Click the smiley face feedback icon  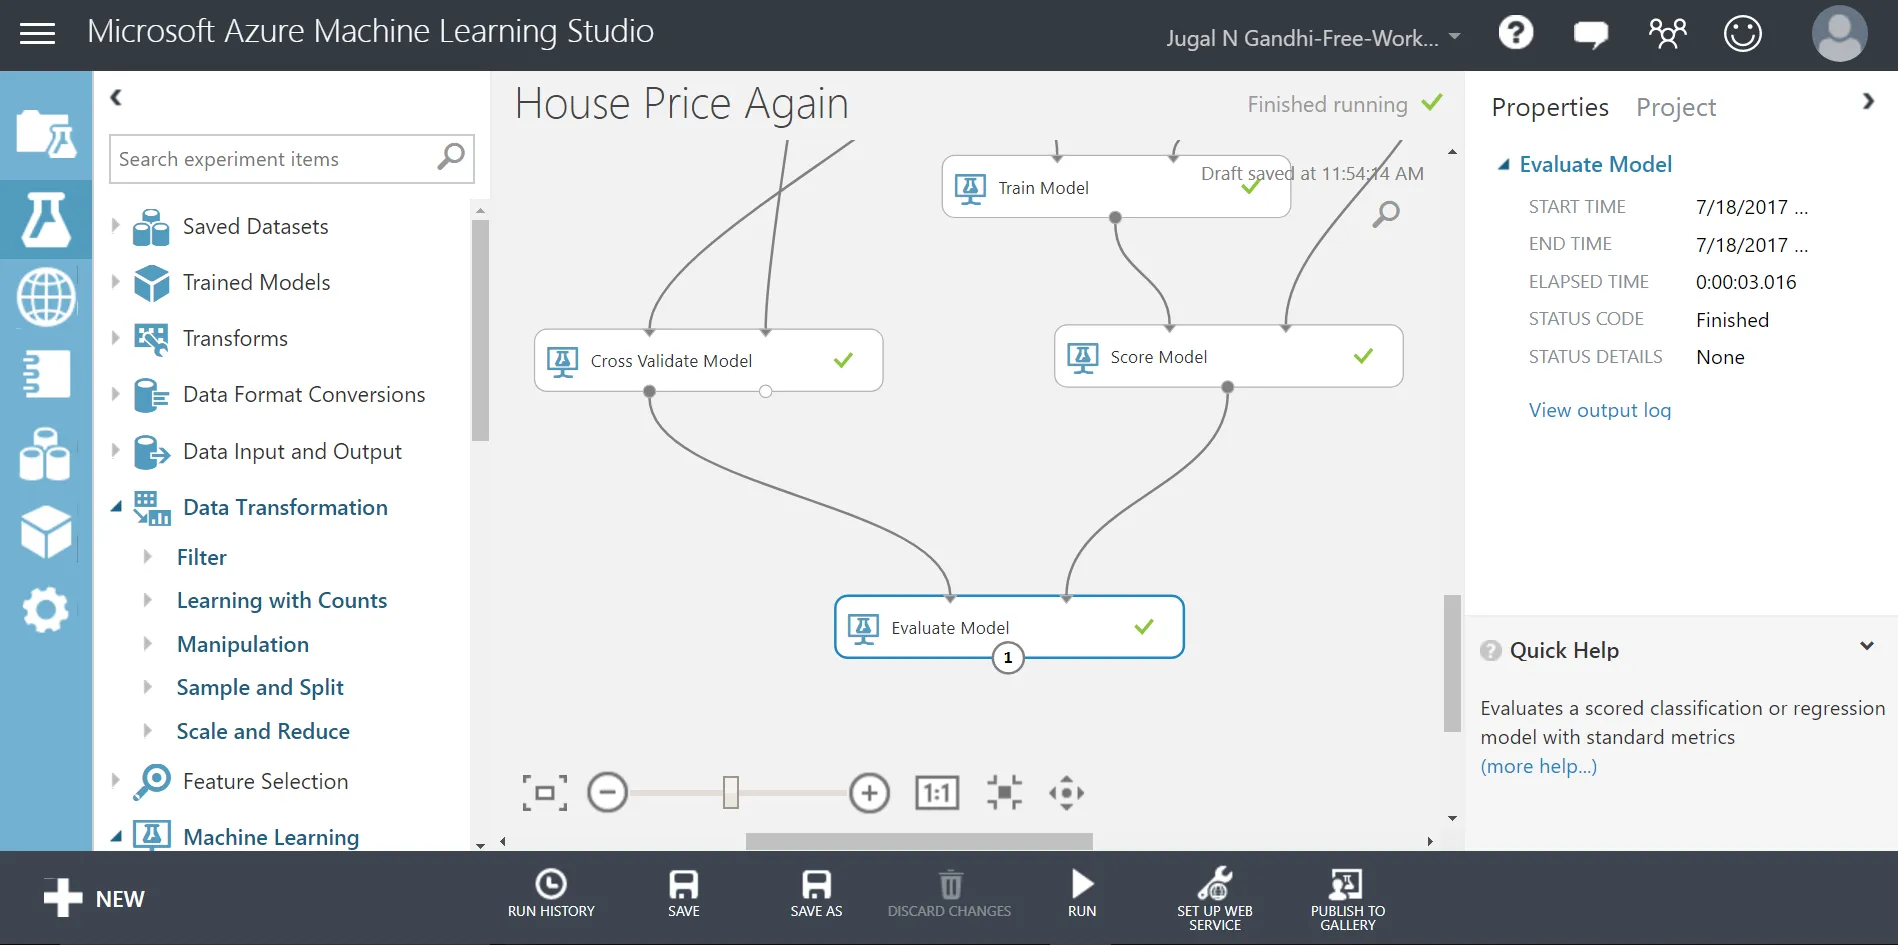coord(1742,33)
